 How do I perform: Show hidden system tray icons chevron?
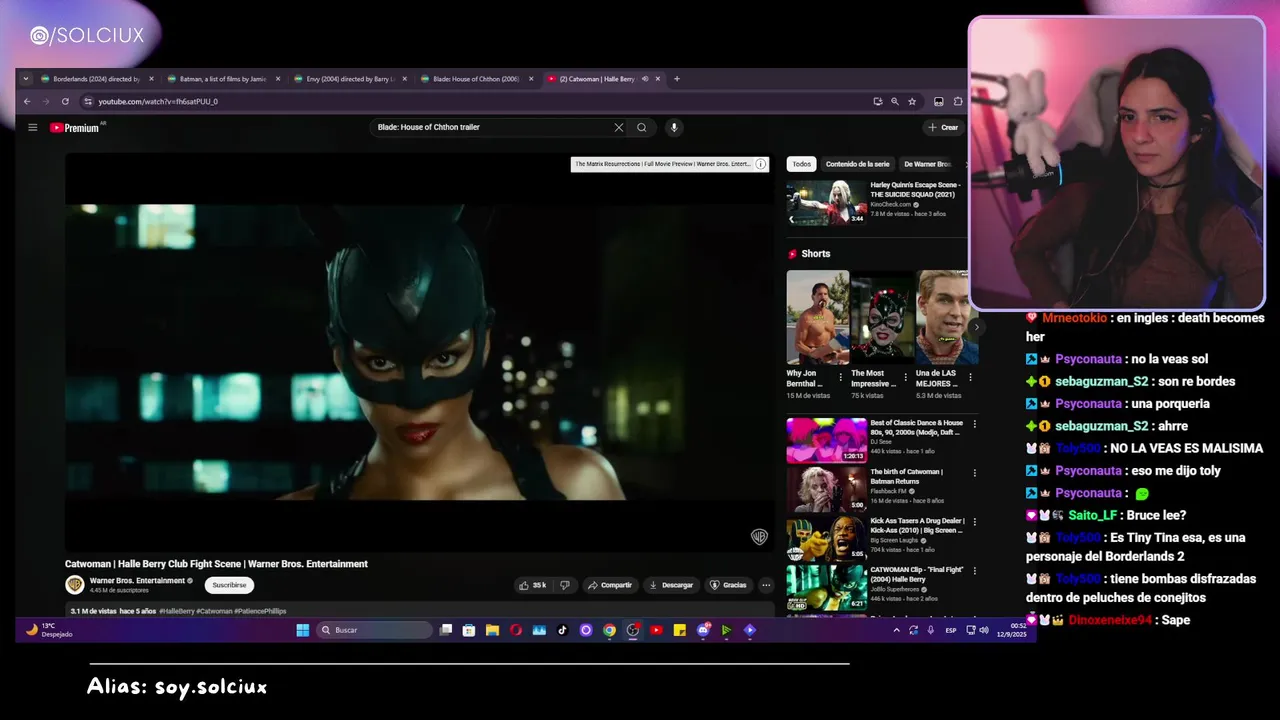(x=896, y=630)
